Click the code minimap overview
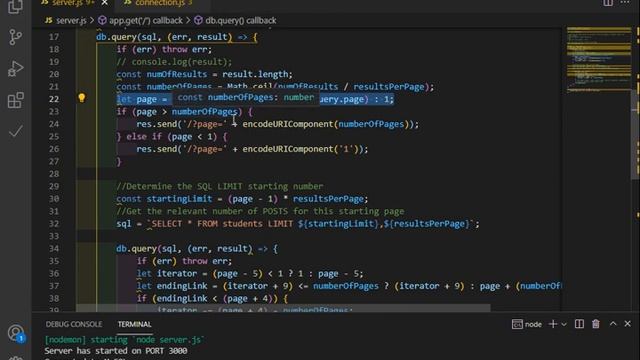This screenshot has height=360, width=640. [x=599, y=59]
